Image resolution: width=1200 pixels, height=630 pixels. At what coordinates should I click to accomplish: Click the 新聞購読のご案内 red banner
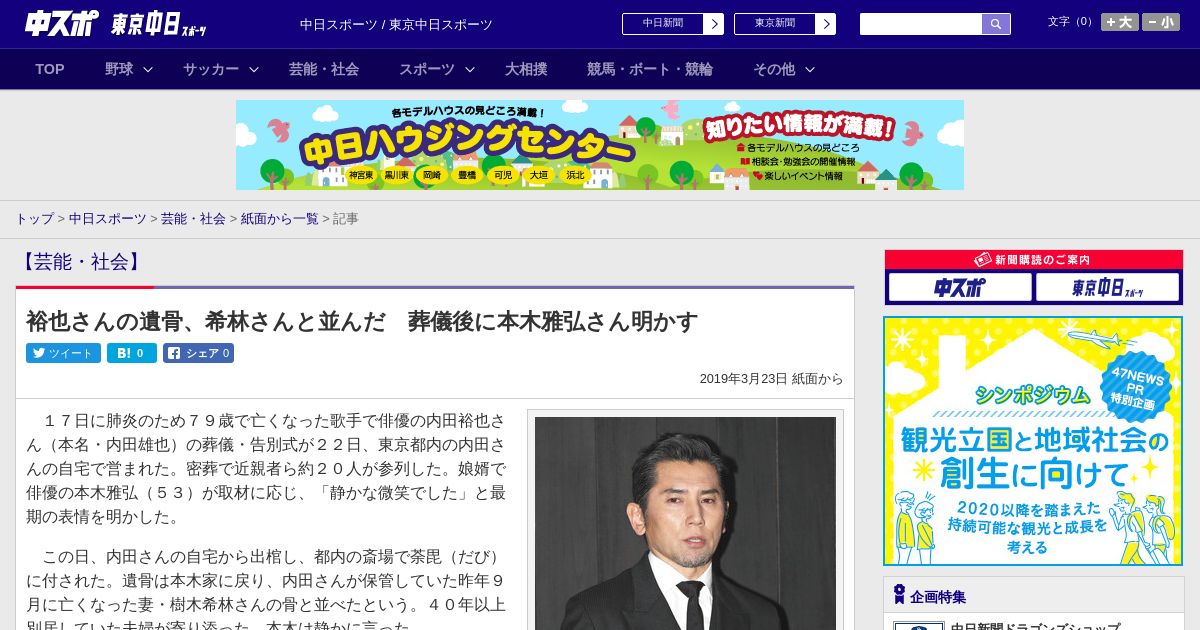coord(1034,259)
